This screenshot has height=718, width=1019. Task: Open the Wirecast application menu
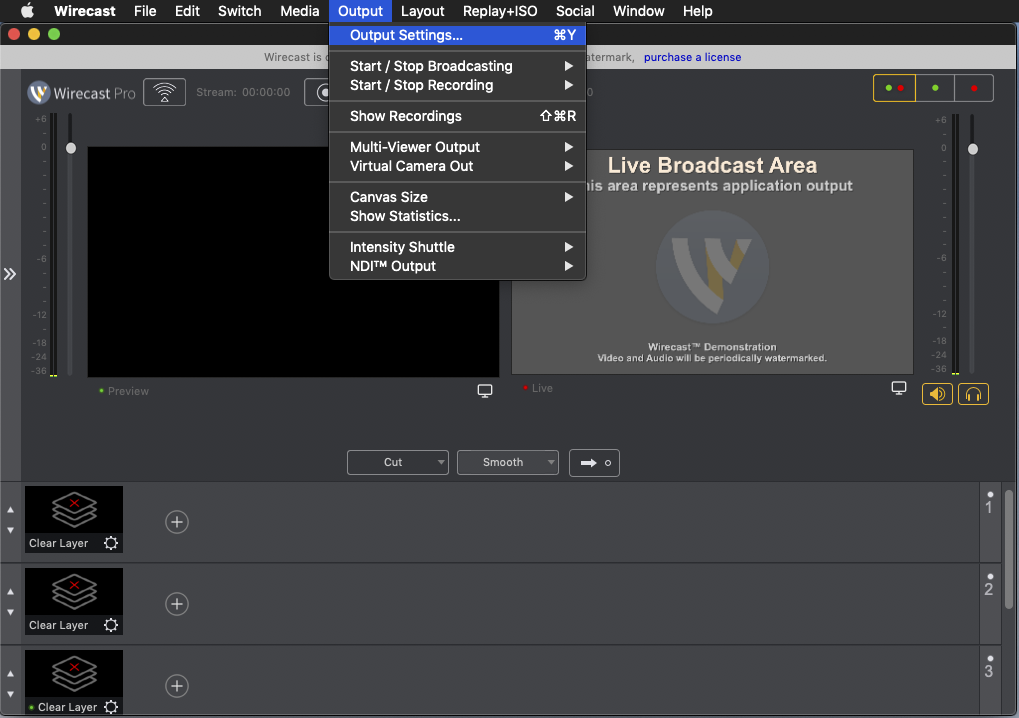pos(84,11)
